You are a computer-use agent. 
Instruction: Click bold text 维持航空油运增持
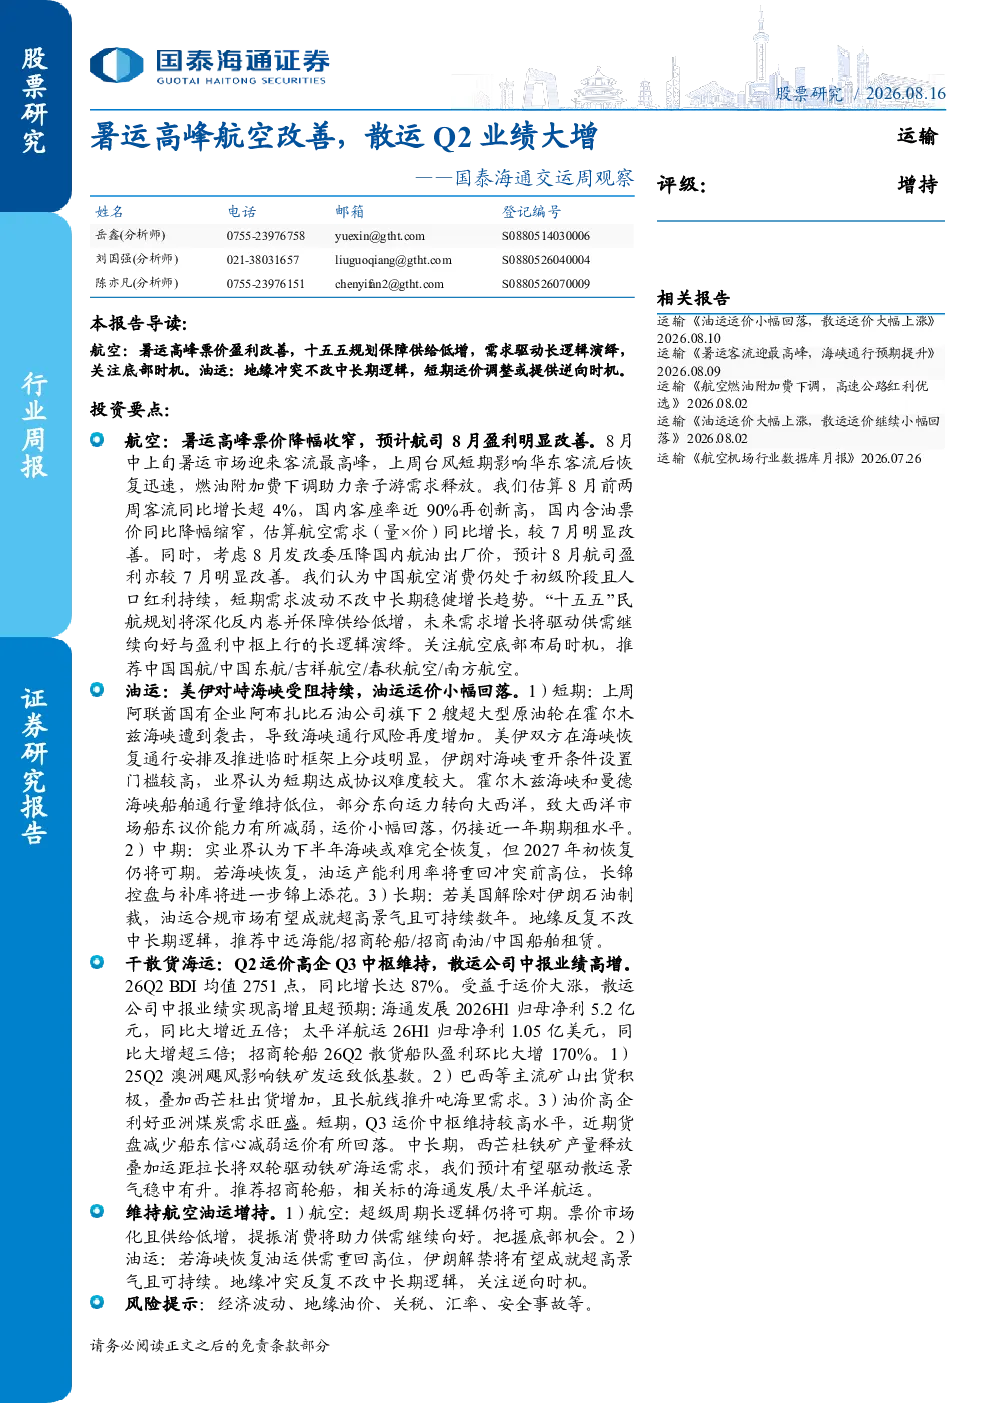click(200, 1213)
